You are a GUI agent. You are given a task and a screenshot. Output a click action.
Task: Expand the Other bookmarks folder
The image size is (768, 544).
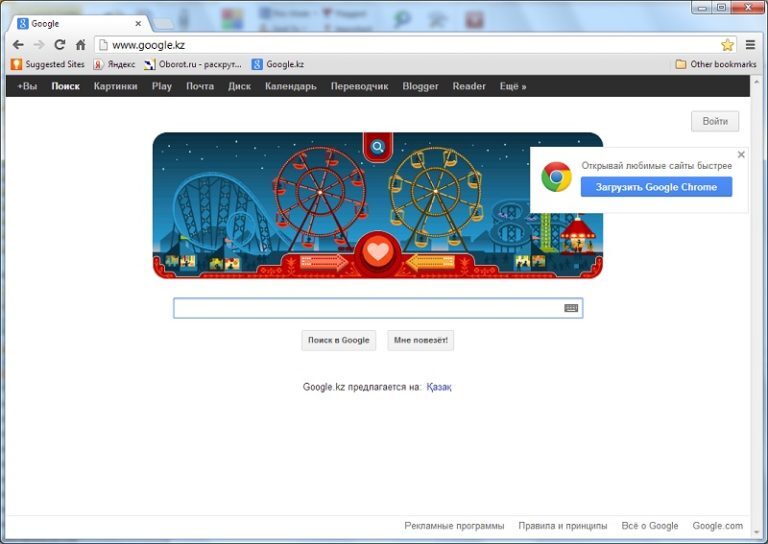point(716,64)
